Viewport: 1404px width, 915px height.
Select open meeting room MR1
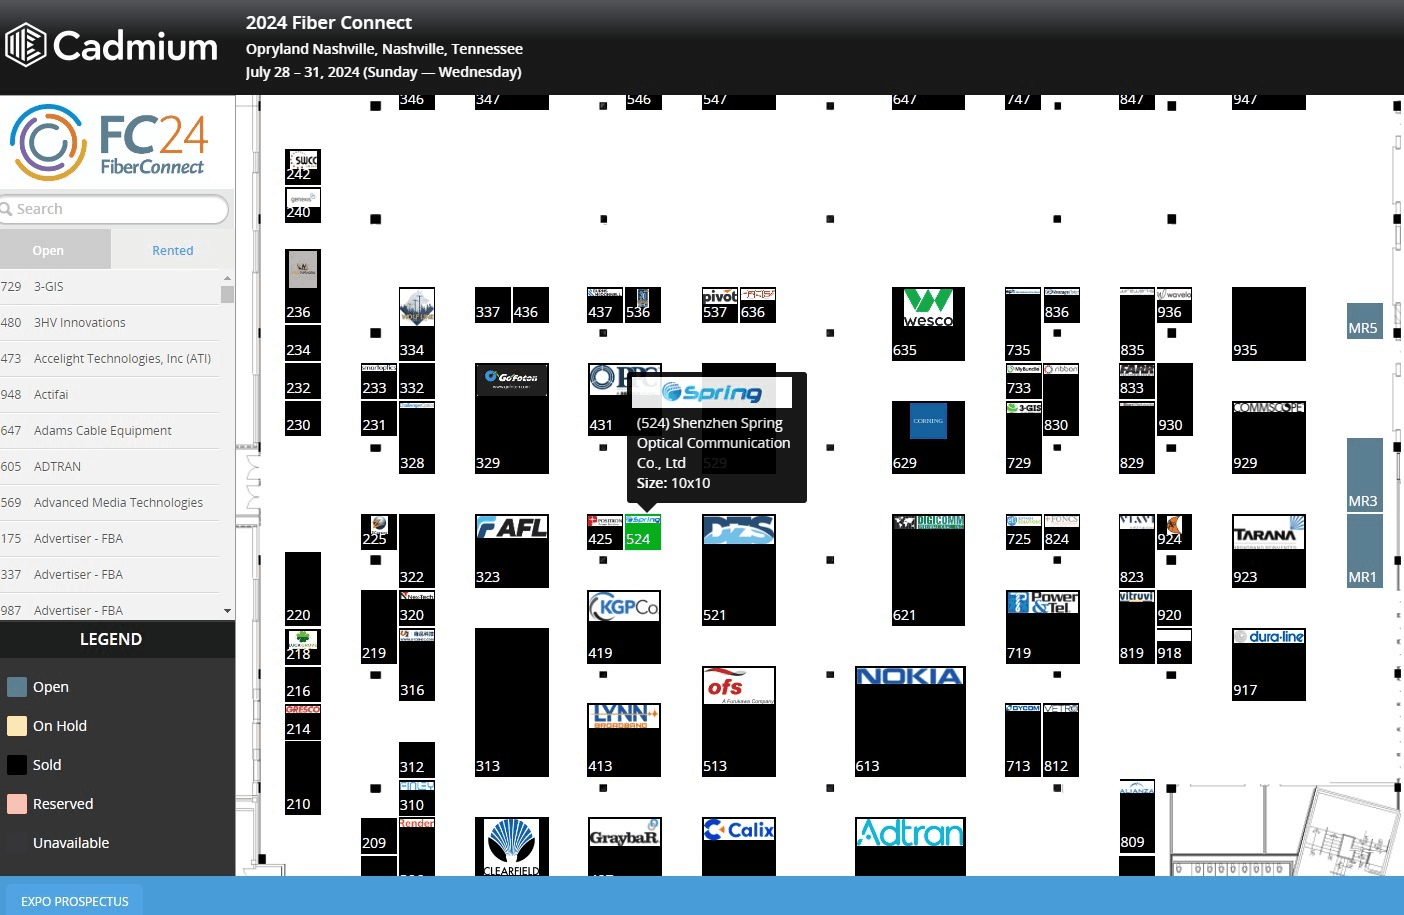coord(1365,551)
